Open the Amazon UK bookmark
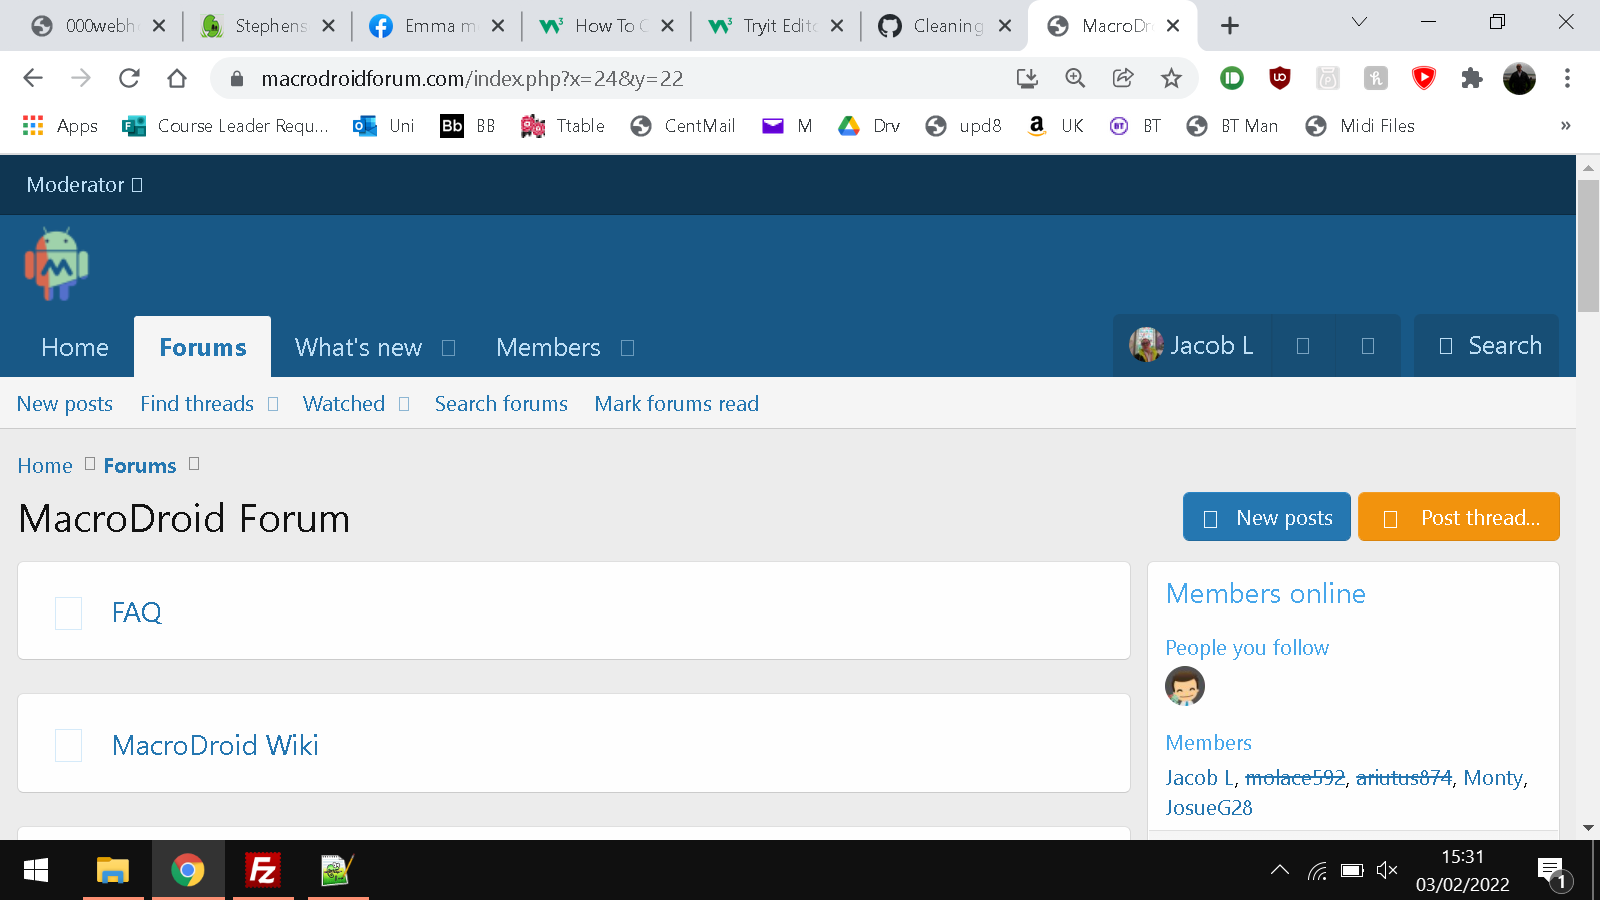1600x900 pixels. point(1054,126)
